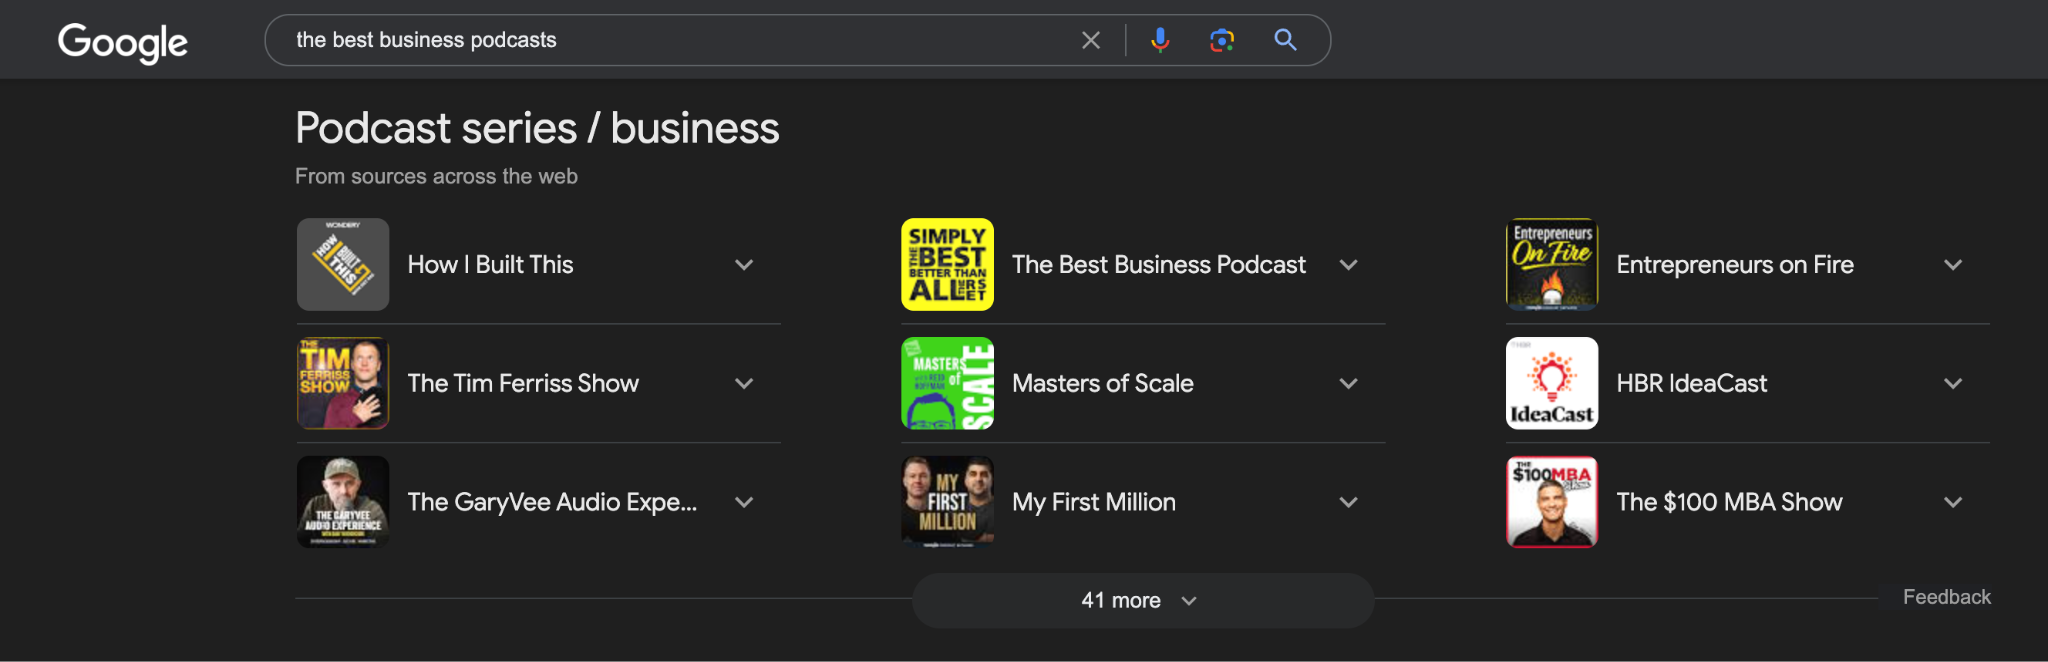Expand the How I Built This chevron
Screen dimensions: 2048x662
click(x=744, y=265)
